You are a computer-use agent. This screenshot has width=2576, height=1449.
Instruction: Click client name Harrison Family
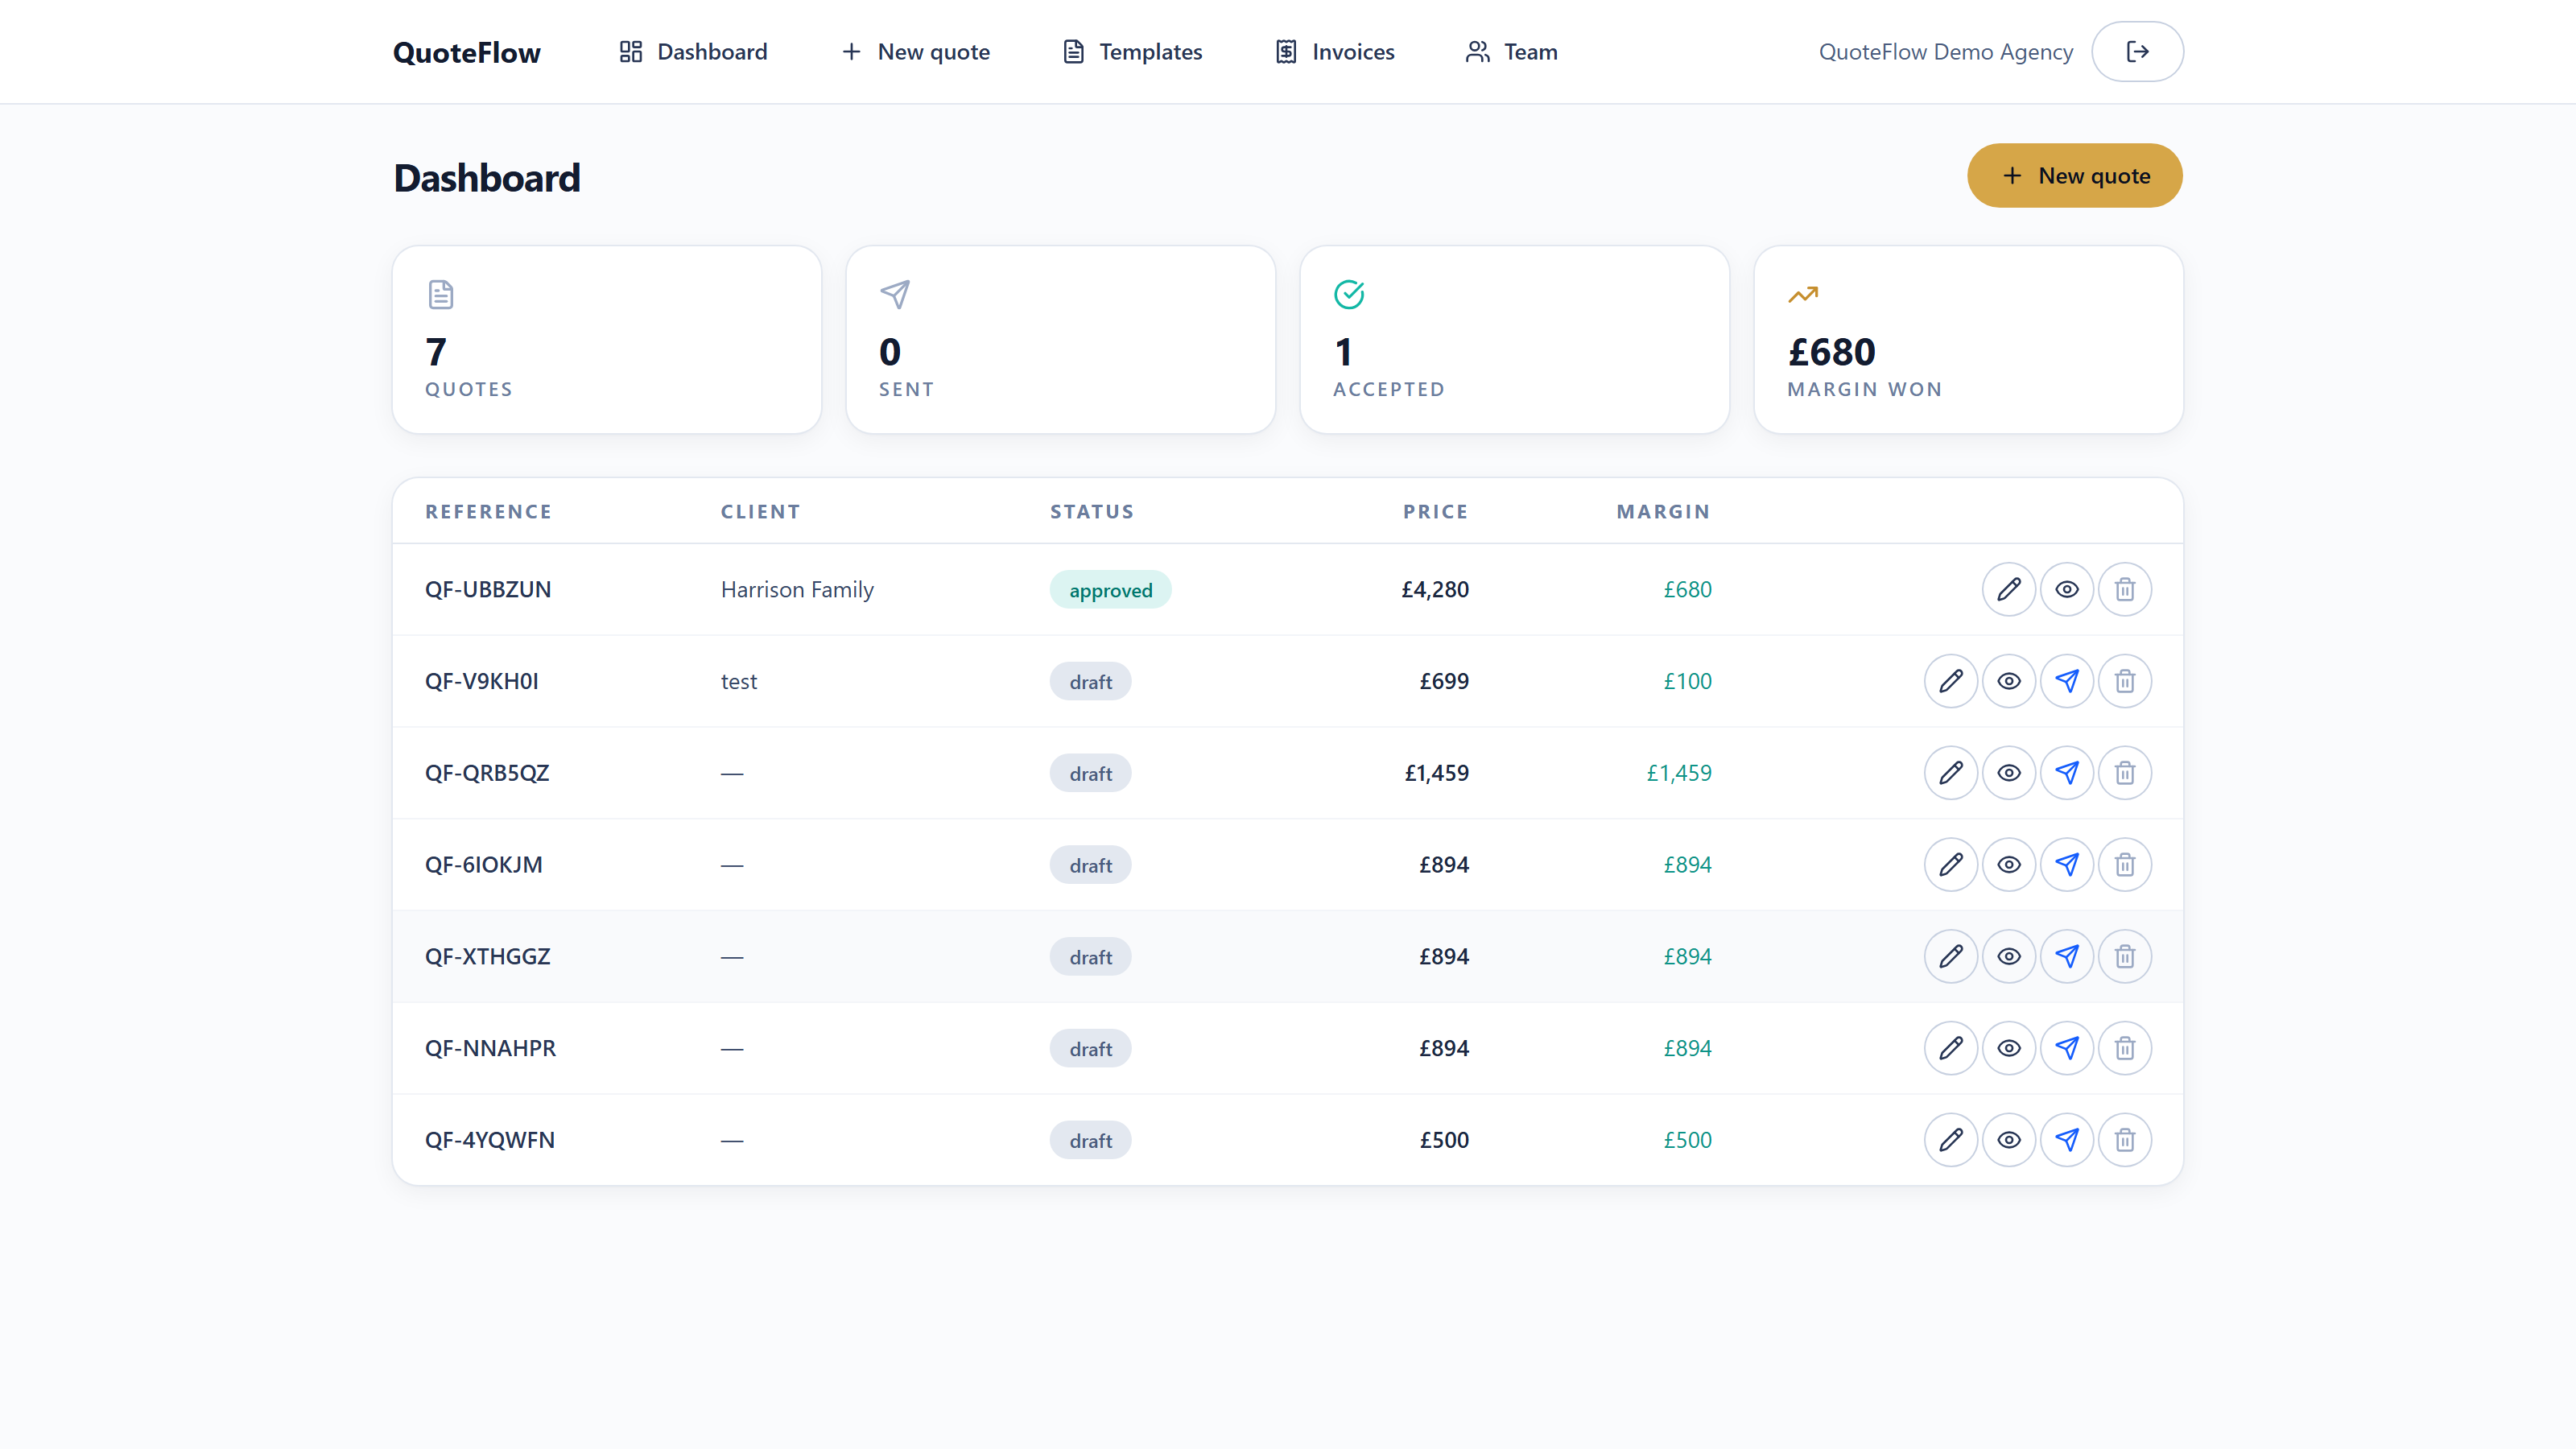[x=797, y=590]
